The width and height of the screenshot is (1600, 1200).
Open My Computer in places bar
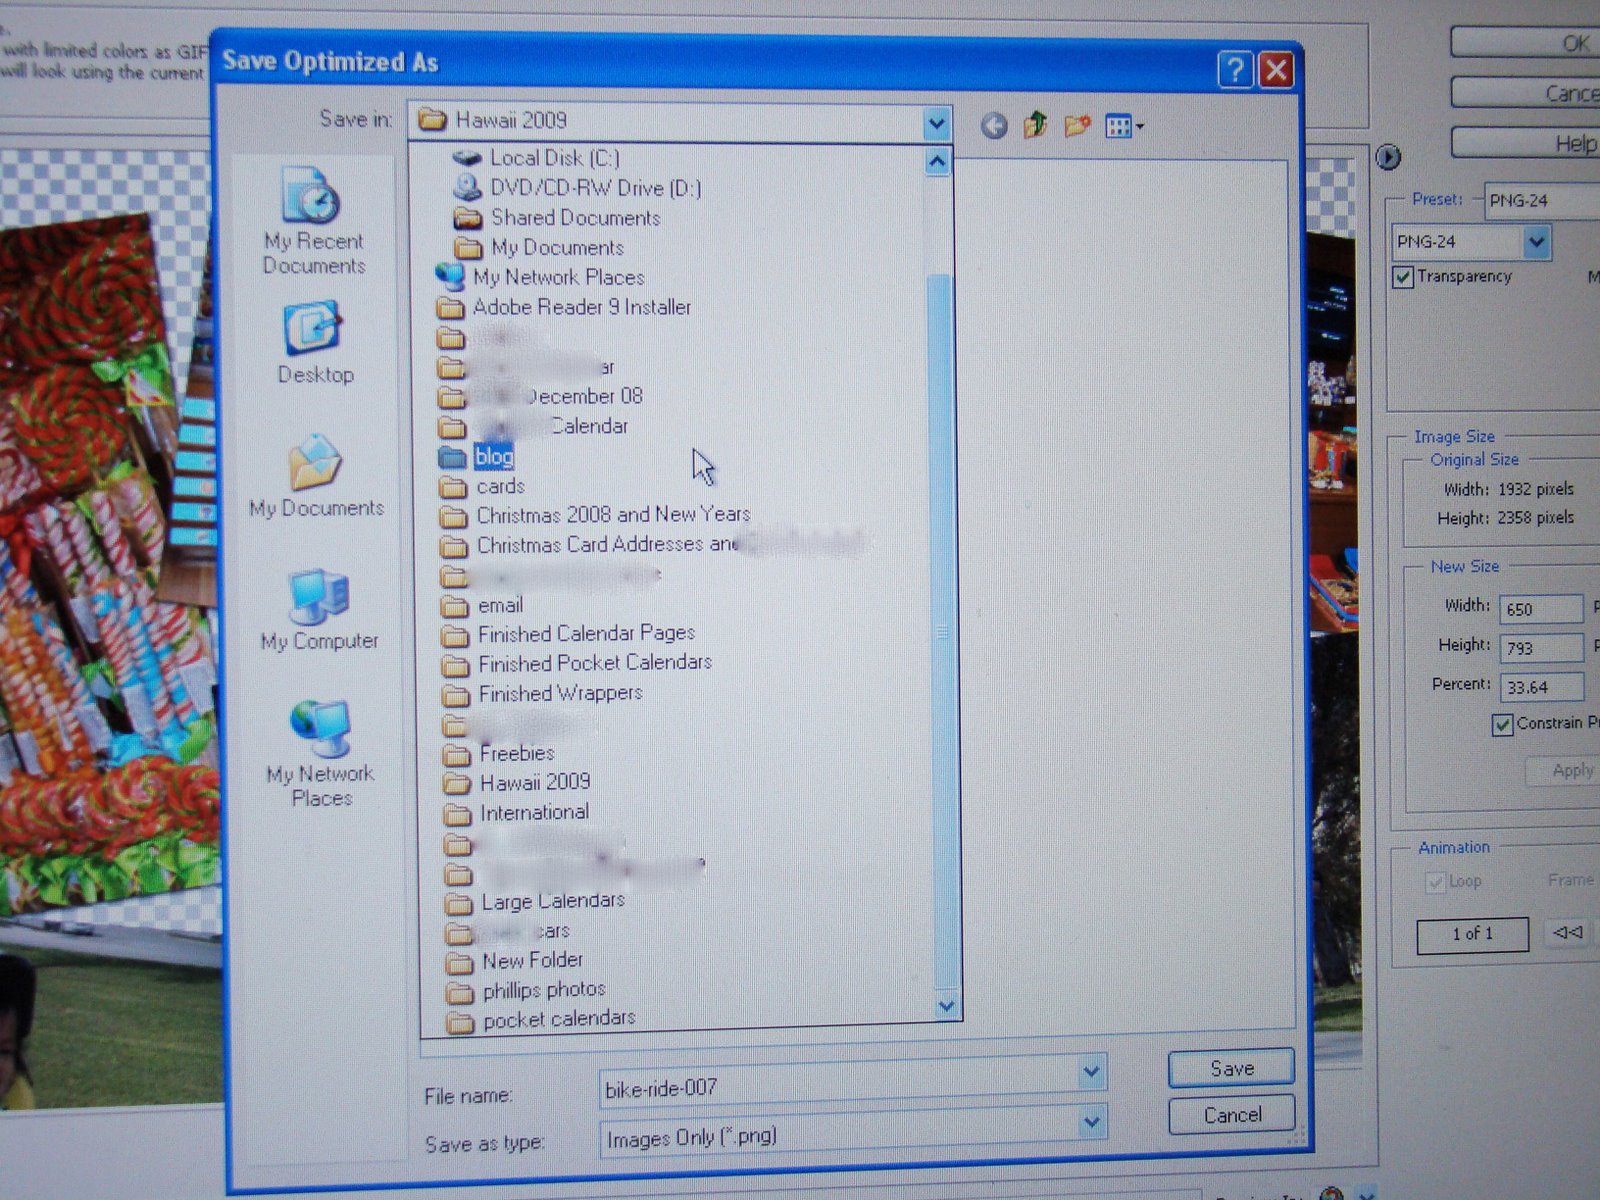319,610
